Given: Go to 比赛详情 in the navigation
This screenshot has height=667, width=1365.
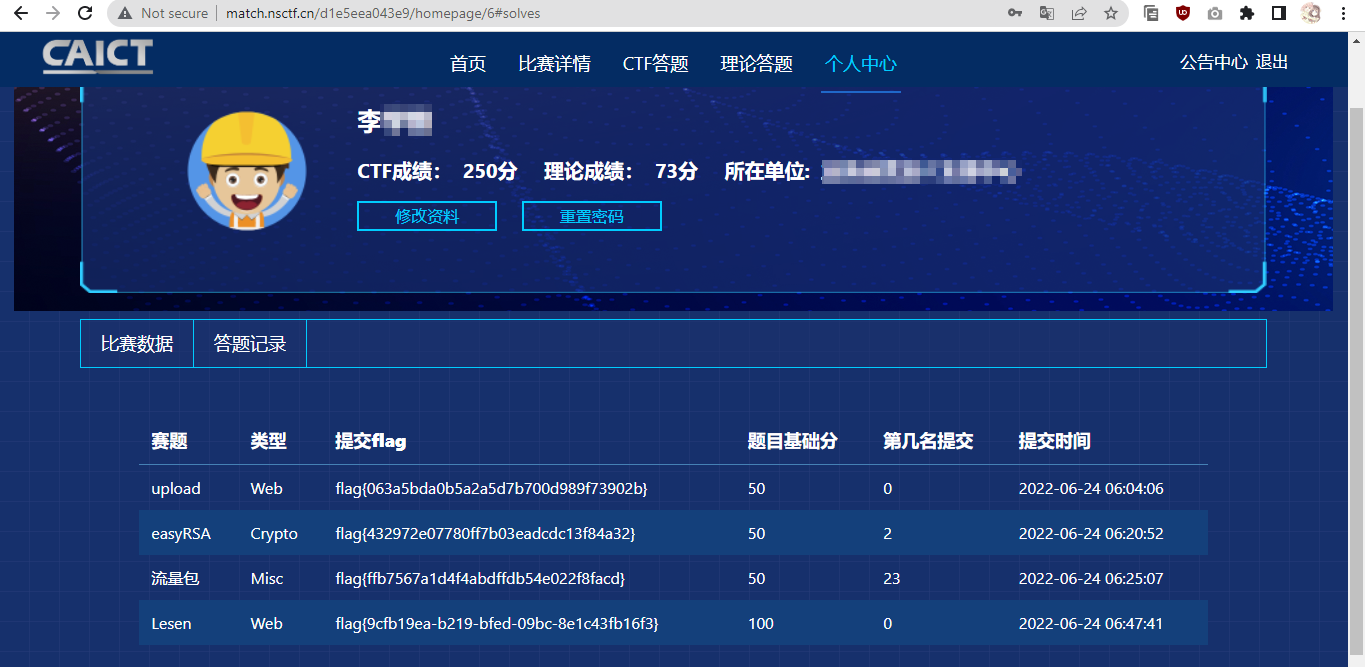Looking at the screenshot, I should coord(555,64).
